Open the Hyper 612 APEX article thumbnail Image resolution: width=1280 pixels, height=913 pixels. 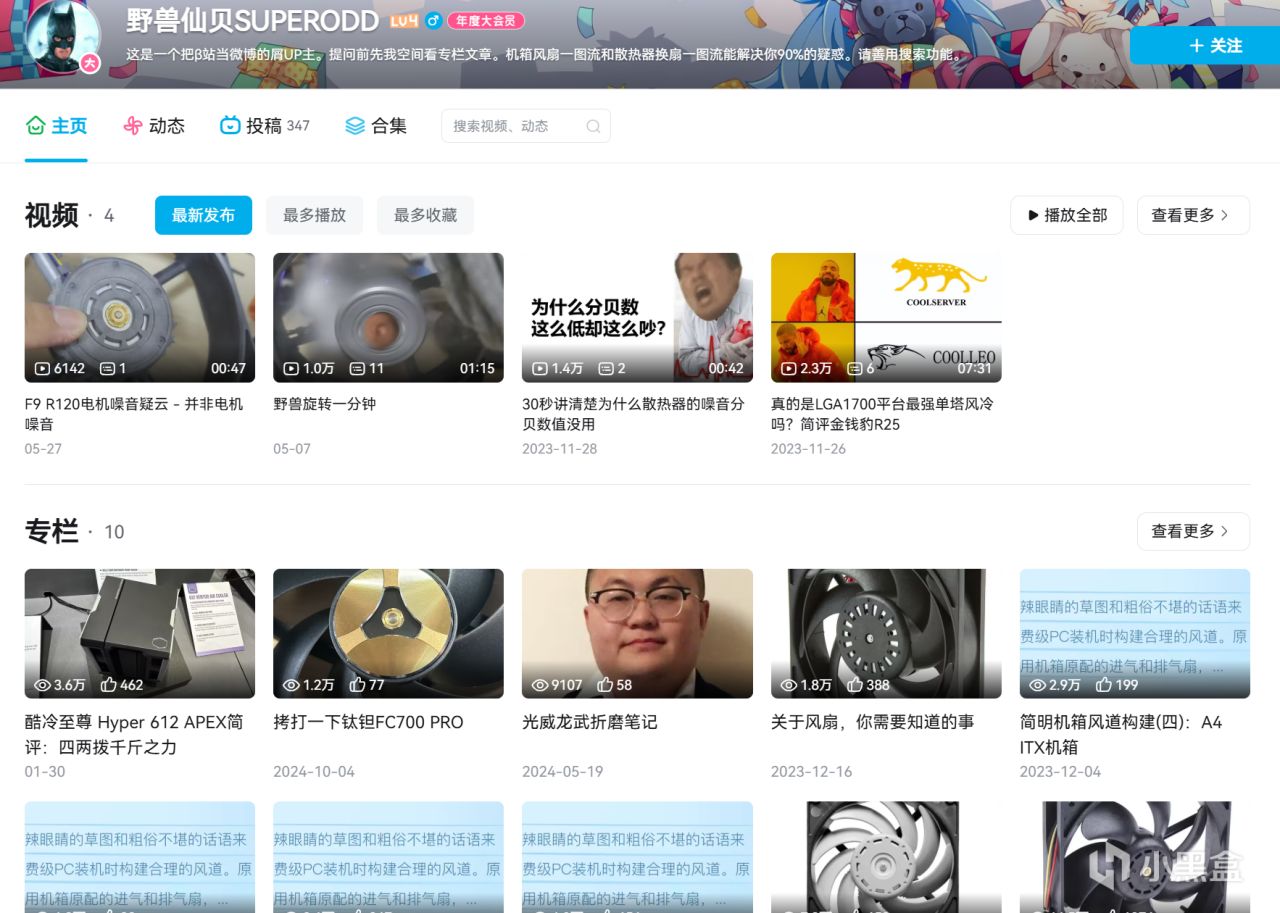click(x=140, y=634)
